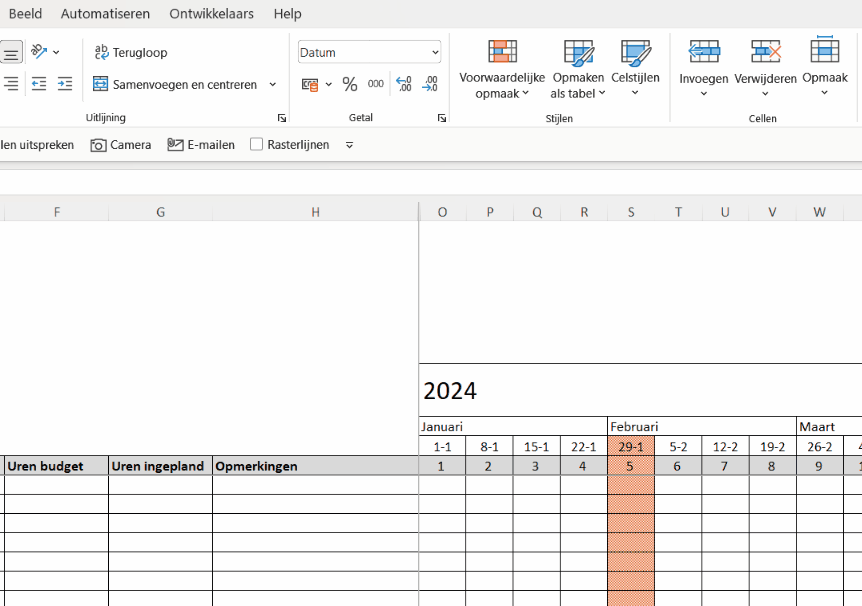Click the justify alignment icon
The height and width of the screenshot is (606, 862).
(x=11, y=84)
